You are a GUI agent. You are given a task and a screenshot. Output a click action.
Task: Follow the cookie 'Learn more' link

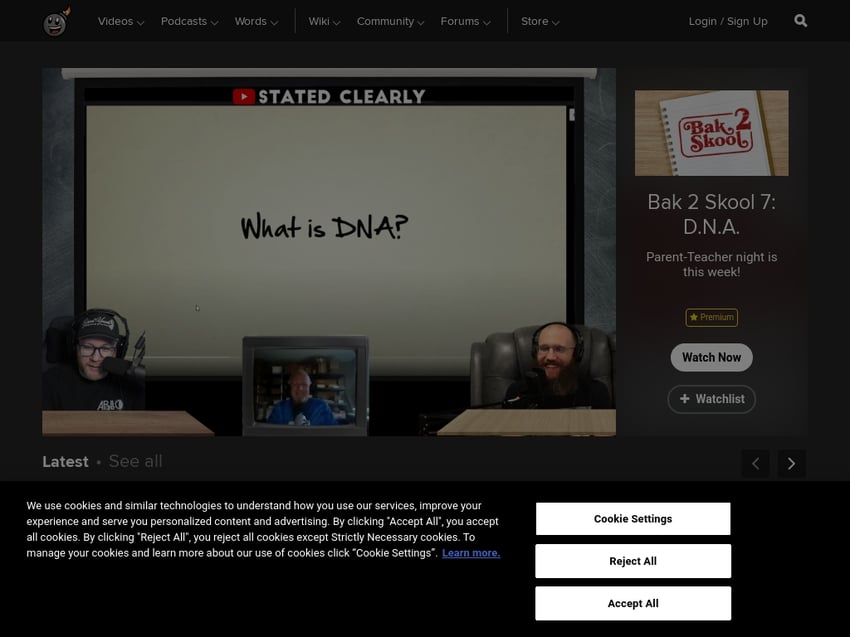pos(471,553)
